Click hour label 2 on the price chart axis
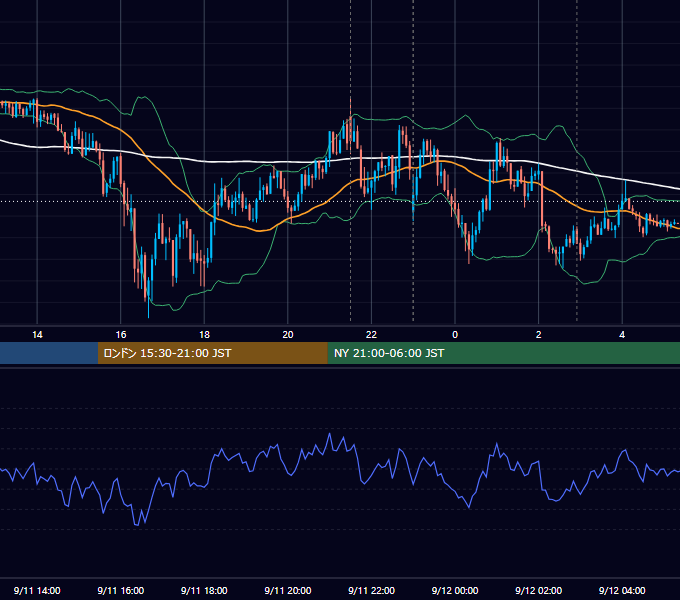 [539, 335]
